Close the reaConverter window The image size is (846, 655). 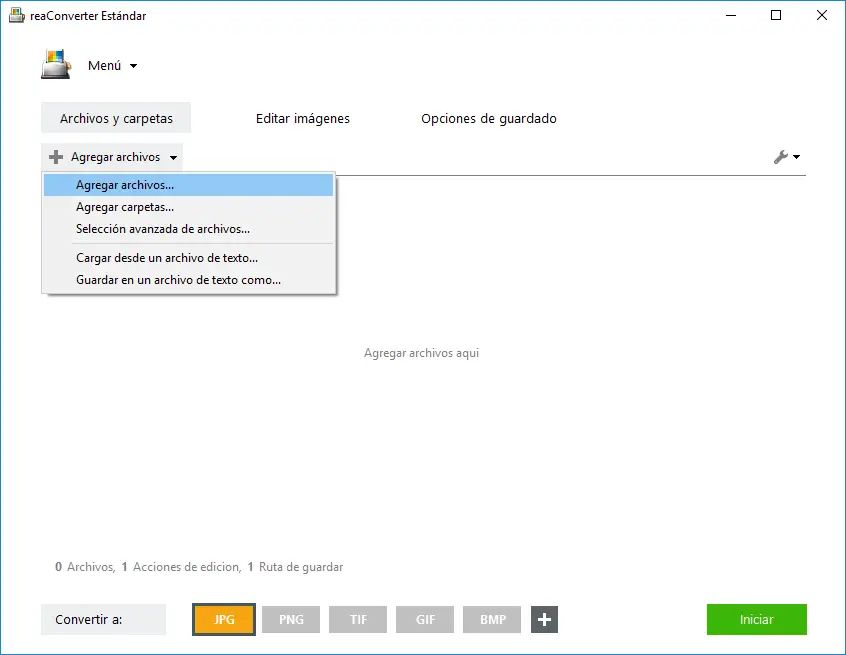822,15
